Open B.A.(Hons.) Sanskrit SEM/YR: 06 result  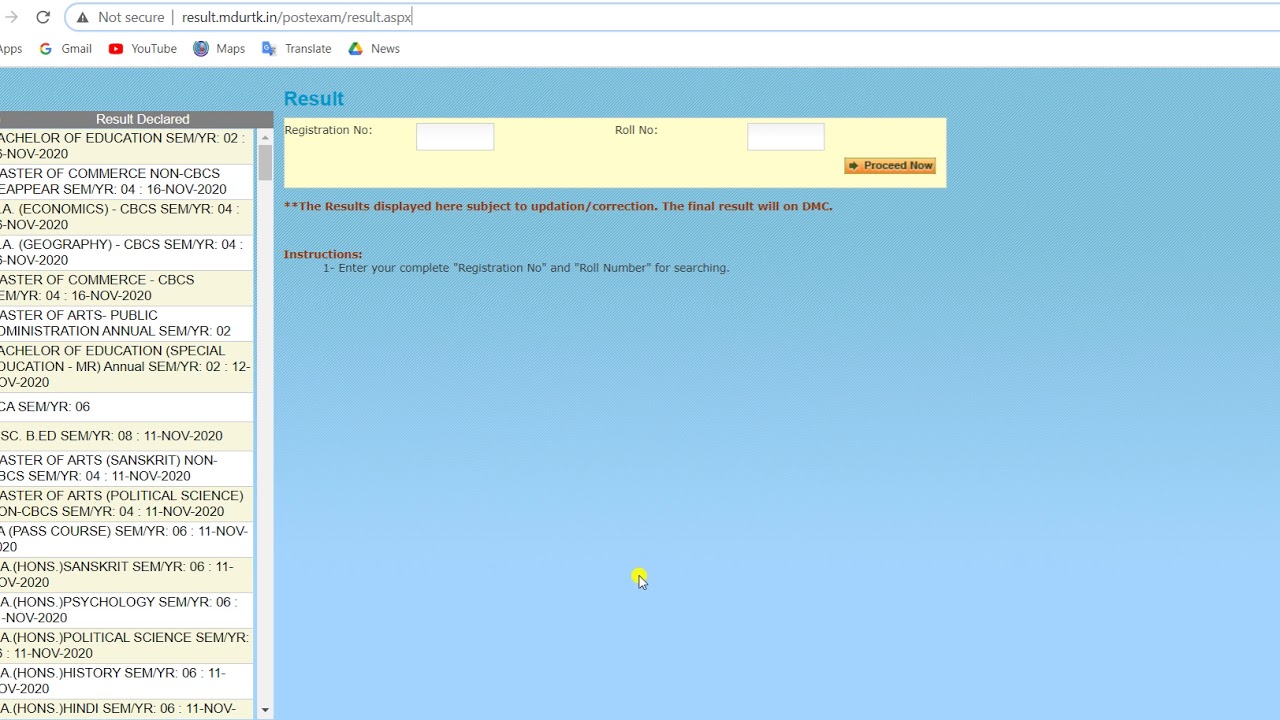tap(126, 575)
